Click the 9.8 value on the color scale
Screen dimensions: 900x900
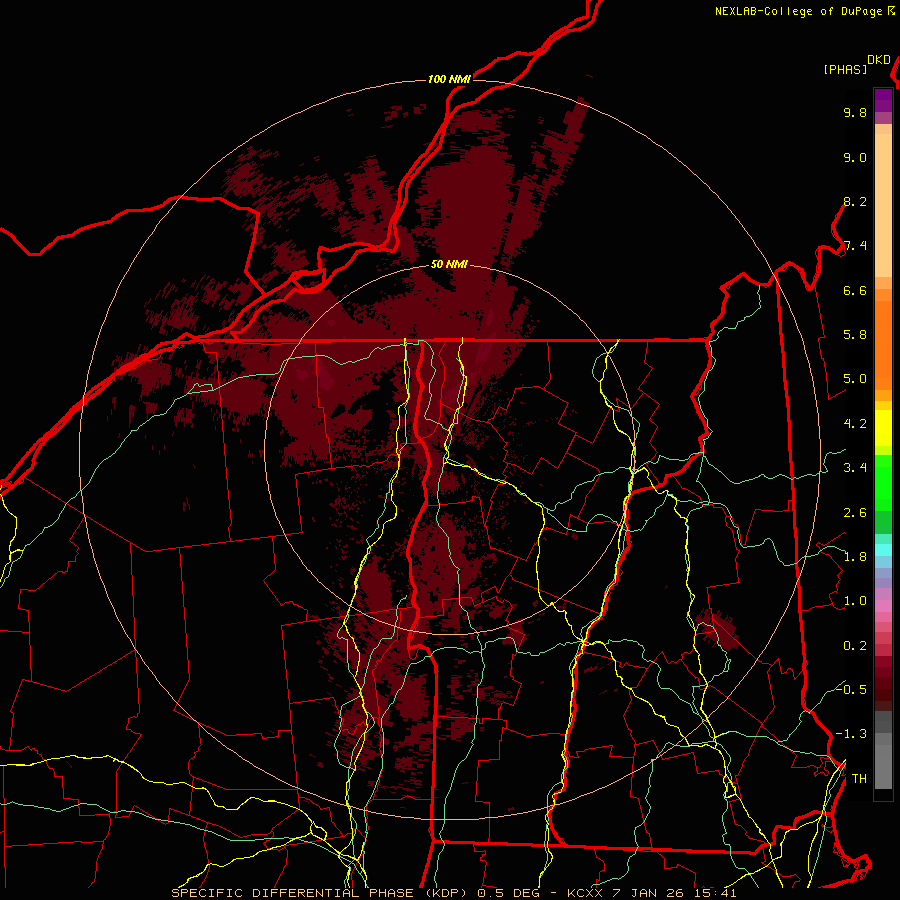[855, 113]
